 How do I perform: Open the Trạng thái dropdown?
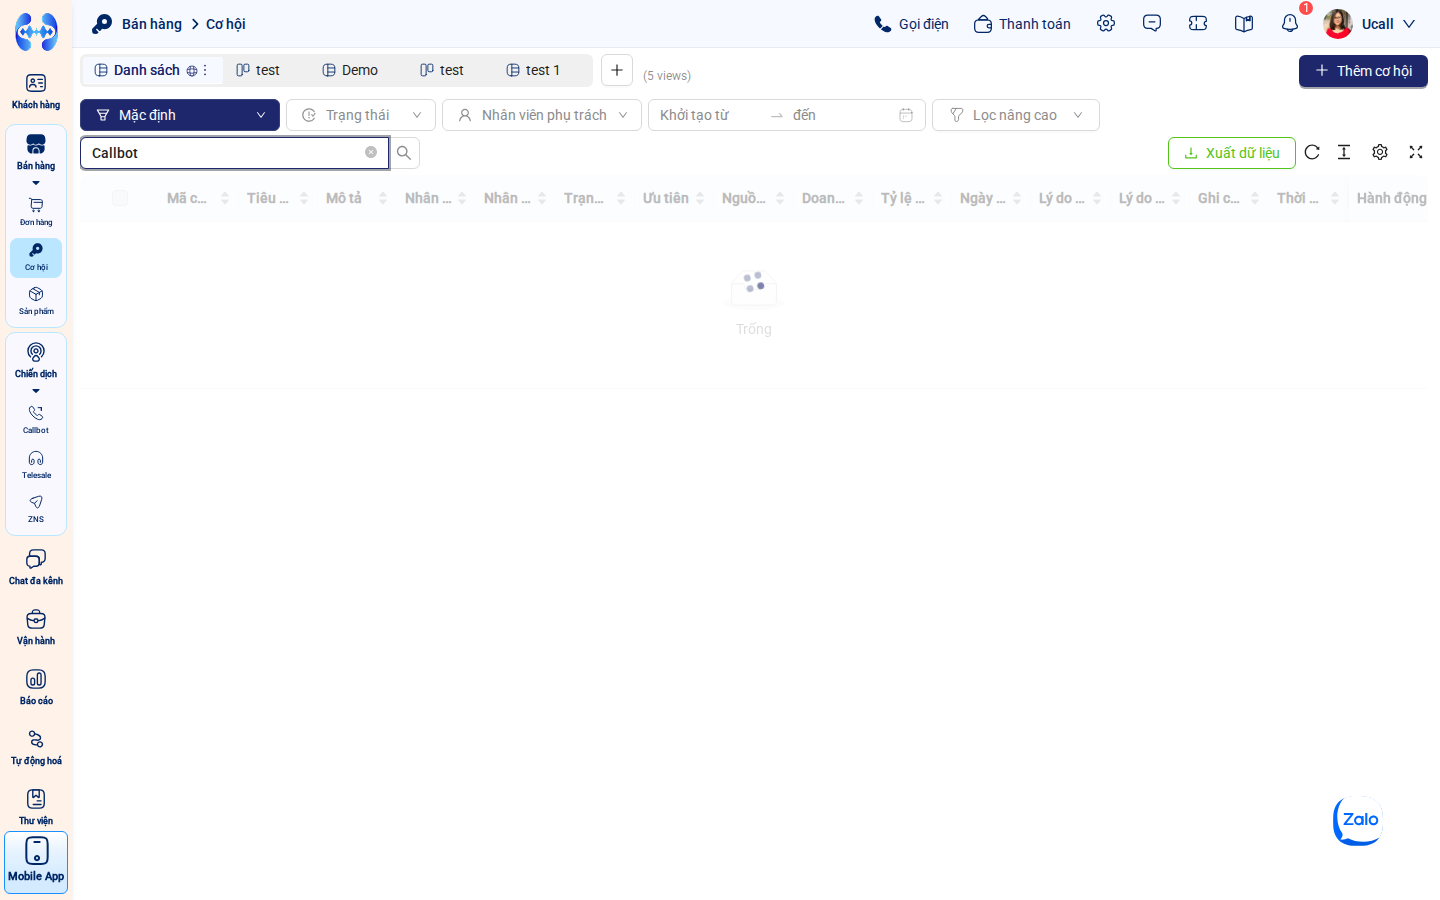(x=361, y=115)
